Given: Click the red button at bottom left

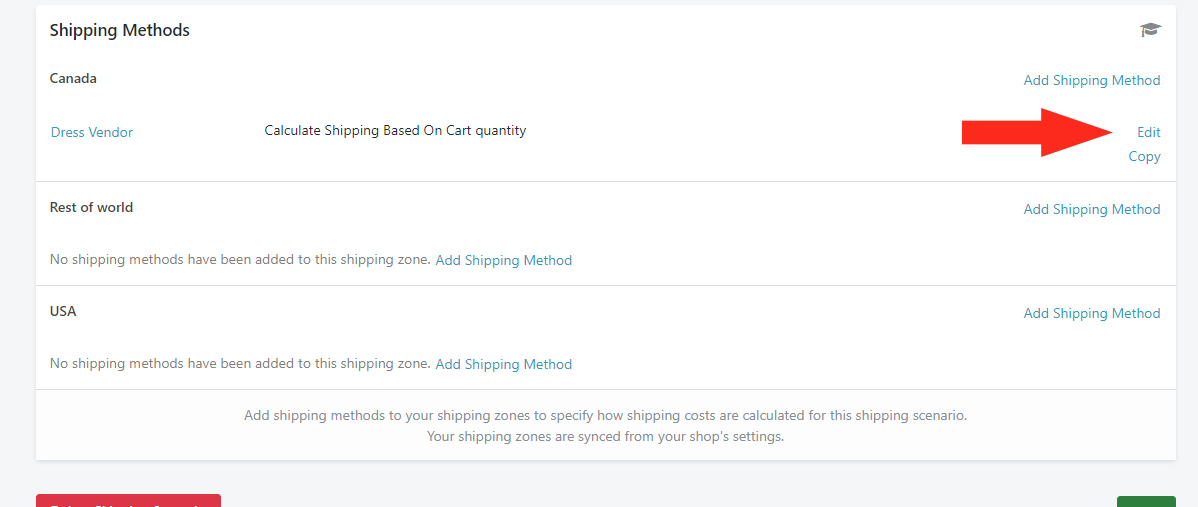Looking at the screenshot, I should pos(128,501).
